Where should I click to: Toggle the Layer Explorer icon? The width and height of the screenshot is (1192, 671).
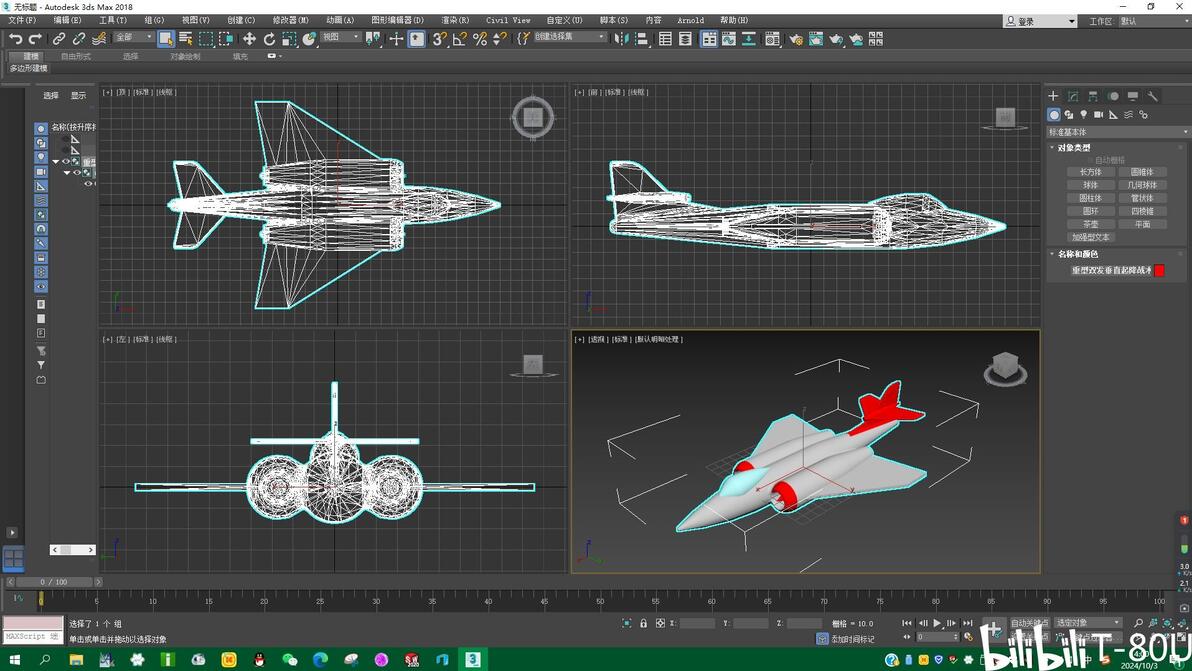pos(685,39)
